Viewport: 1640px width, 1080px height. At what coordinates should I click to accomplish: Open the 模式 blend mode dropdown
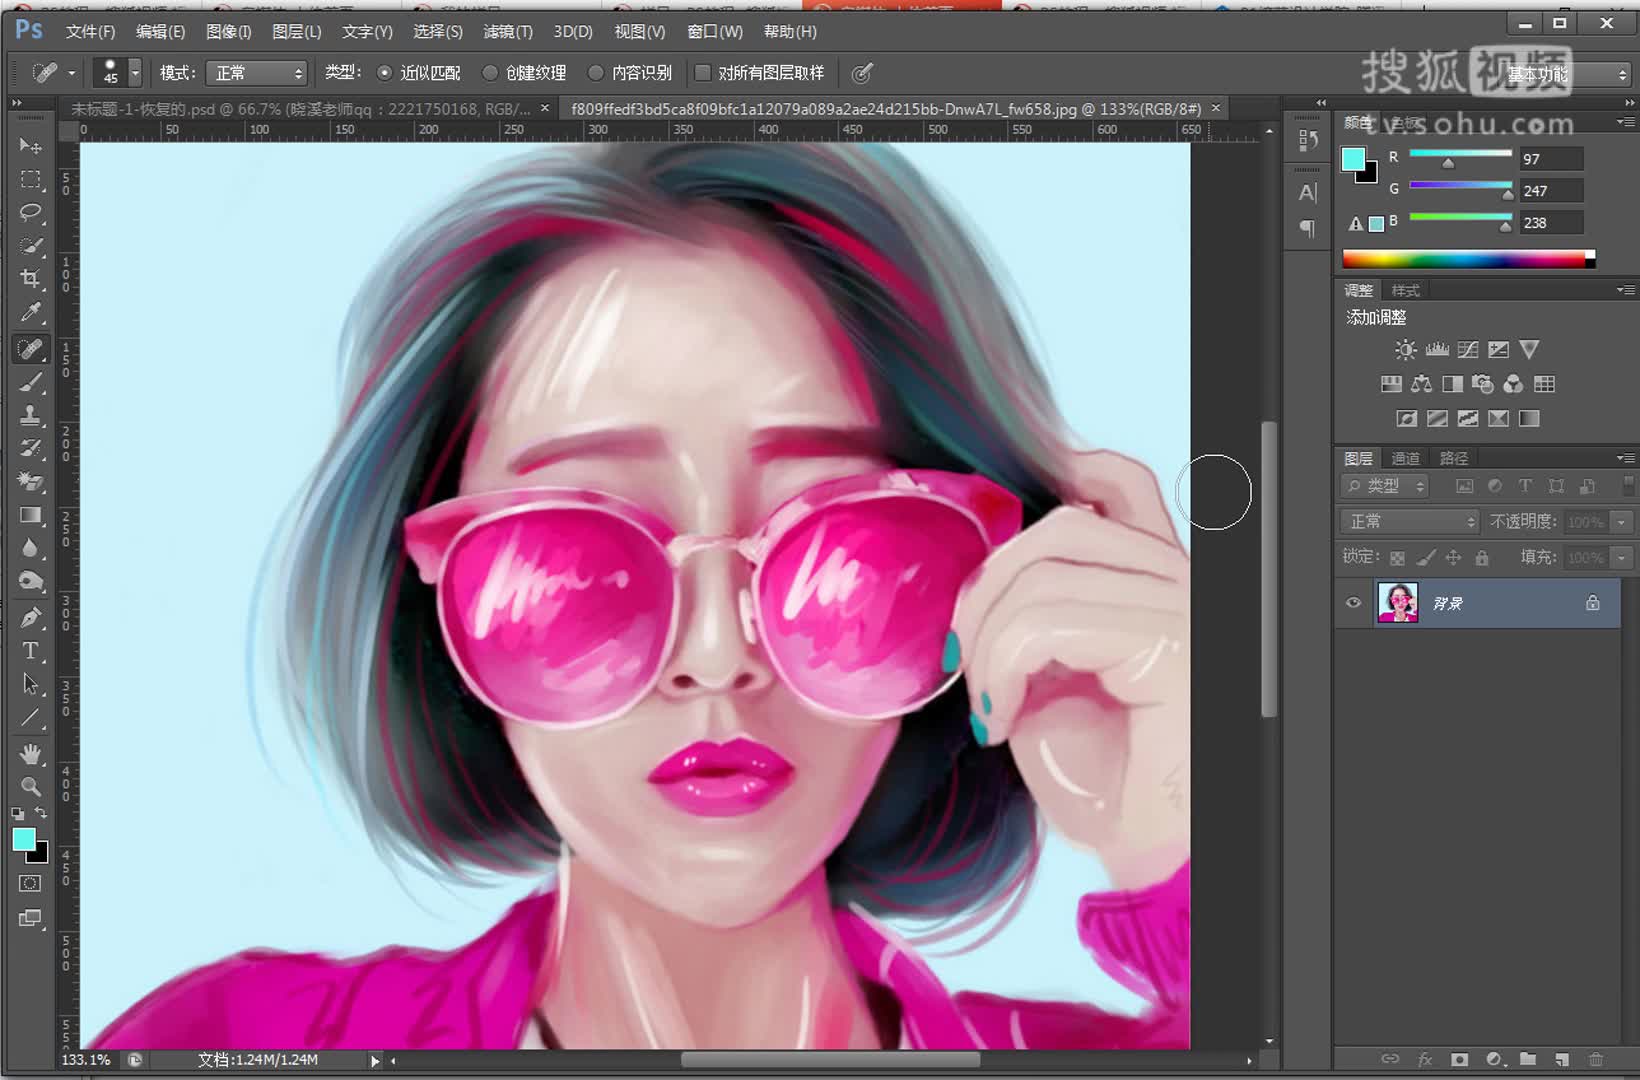(x=256, y=73)
